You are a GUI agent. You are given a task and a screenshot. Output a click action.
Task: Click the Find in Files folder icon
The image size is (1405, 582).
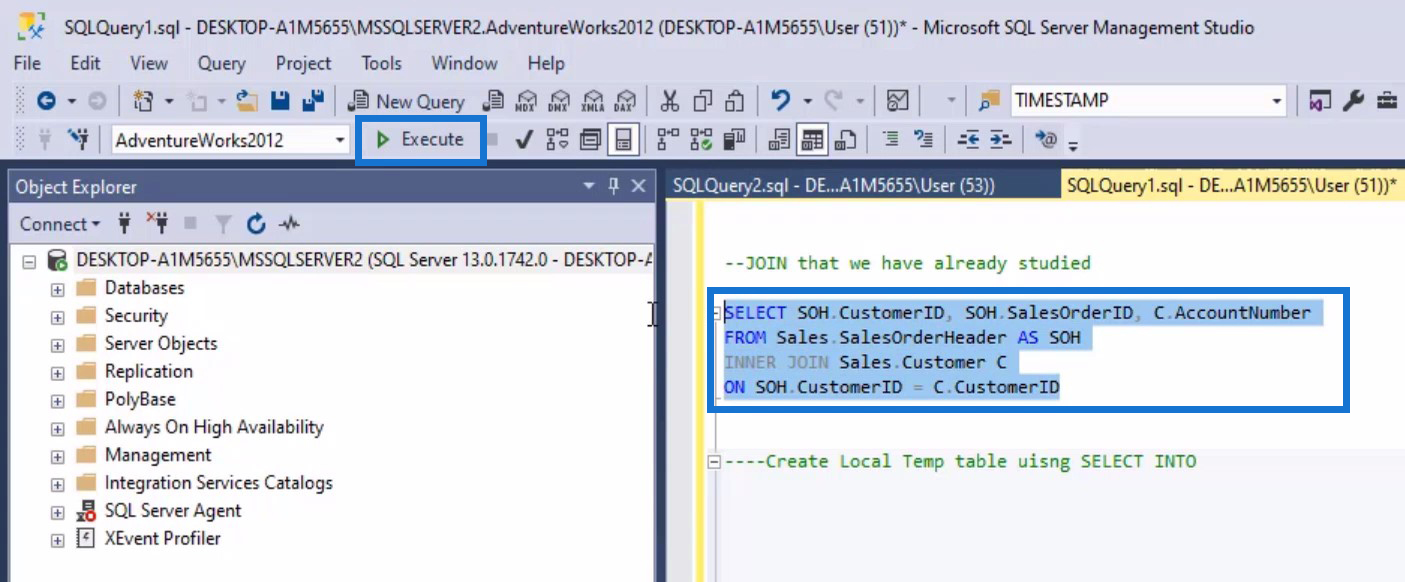tap(988, 101)
